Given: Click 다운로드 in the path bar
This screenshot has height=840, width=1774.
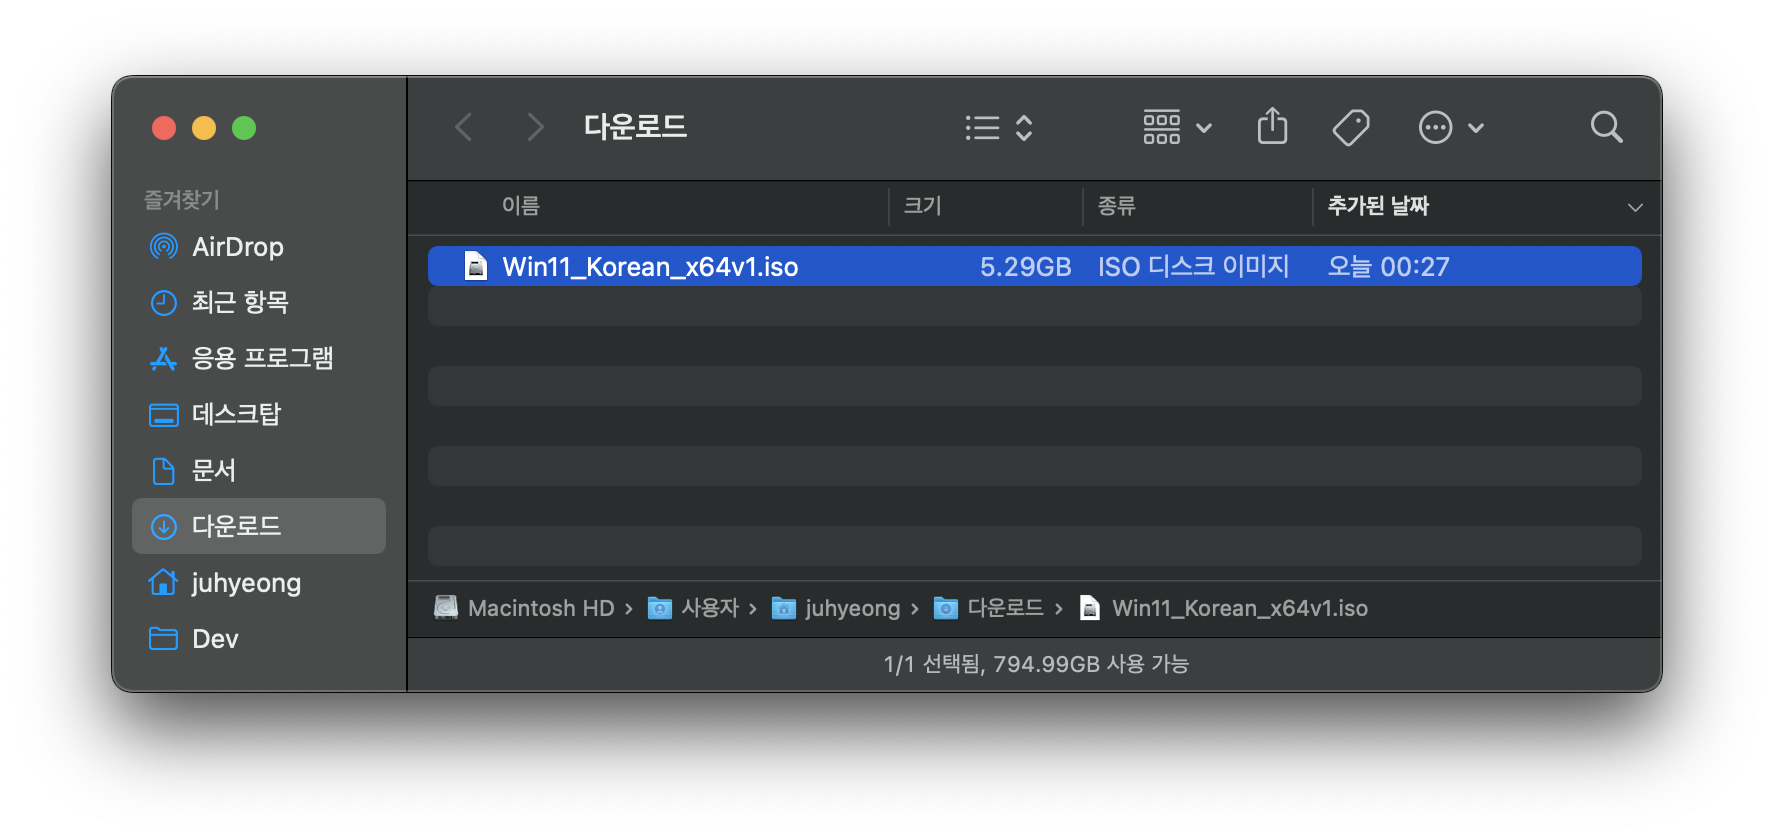Looking at the screenshot, I should 1005,608.
